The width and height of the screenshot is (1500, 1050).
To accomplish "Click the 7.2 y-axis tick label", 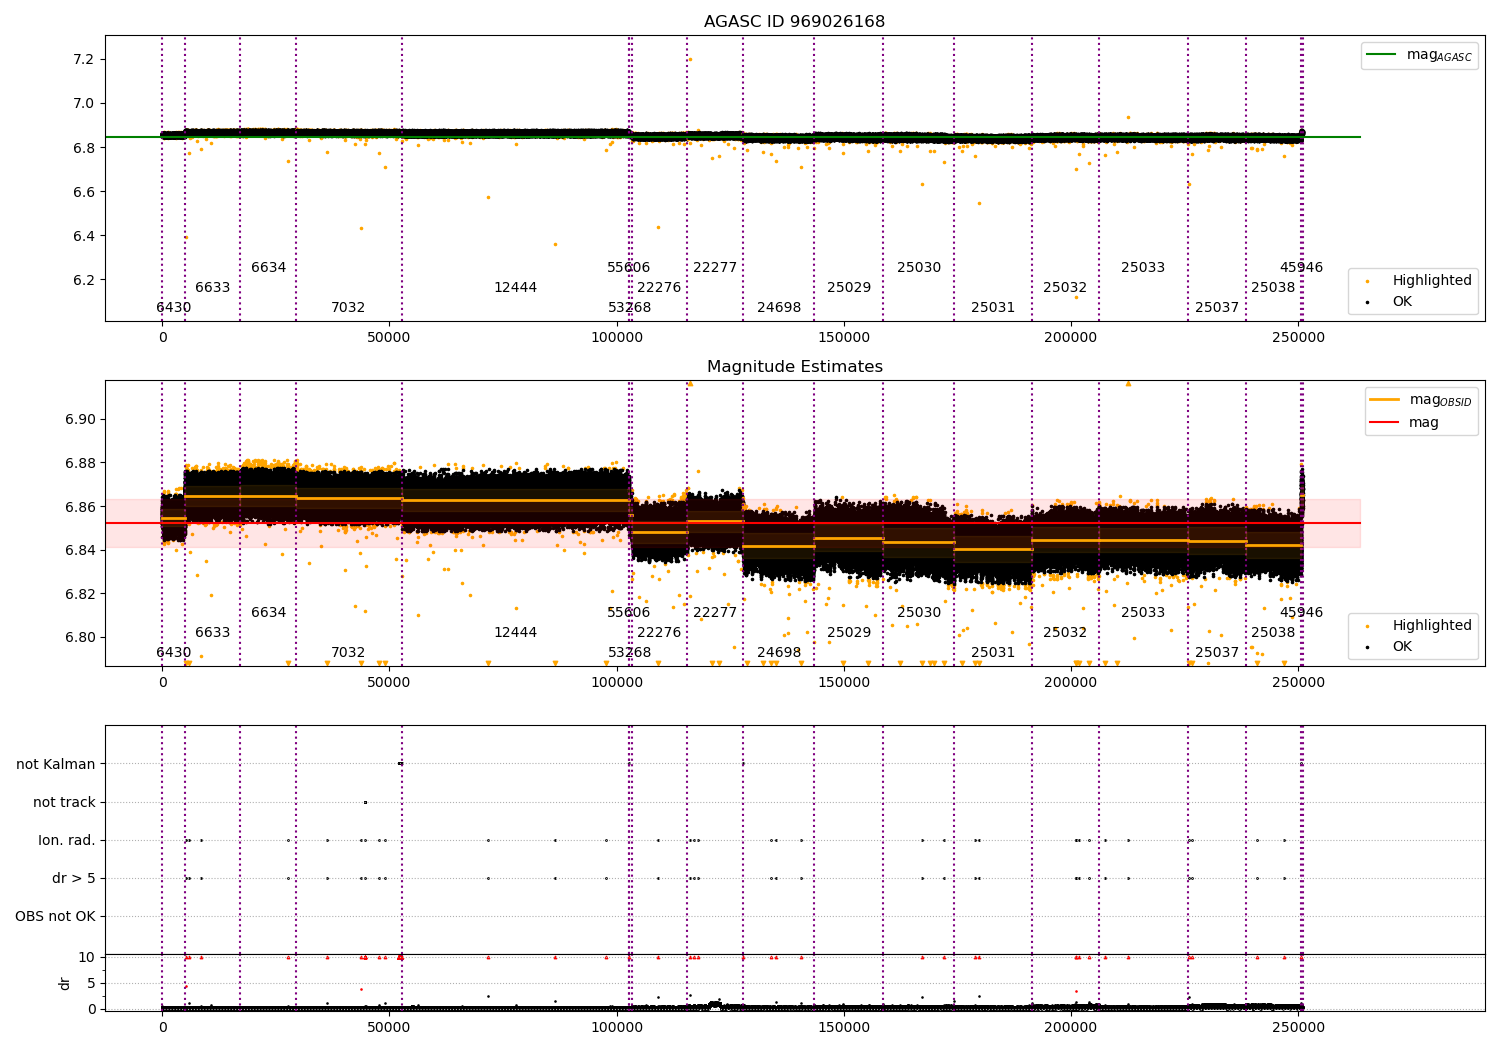I will (x=84, y=59).
